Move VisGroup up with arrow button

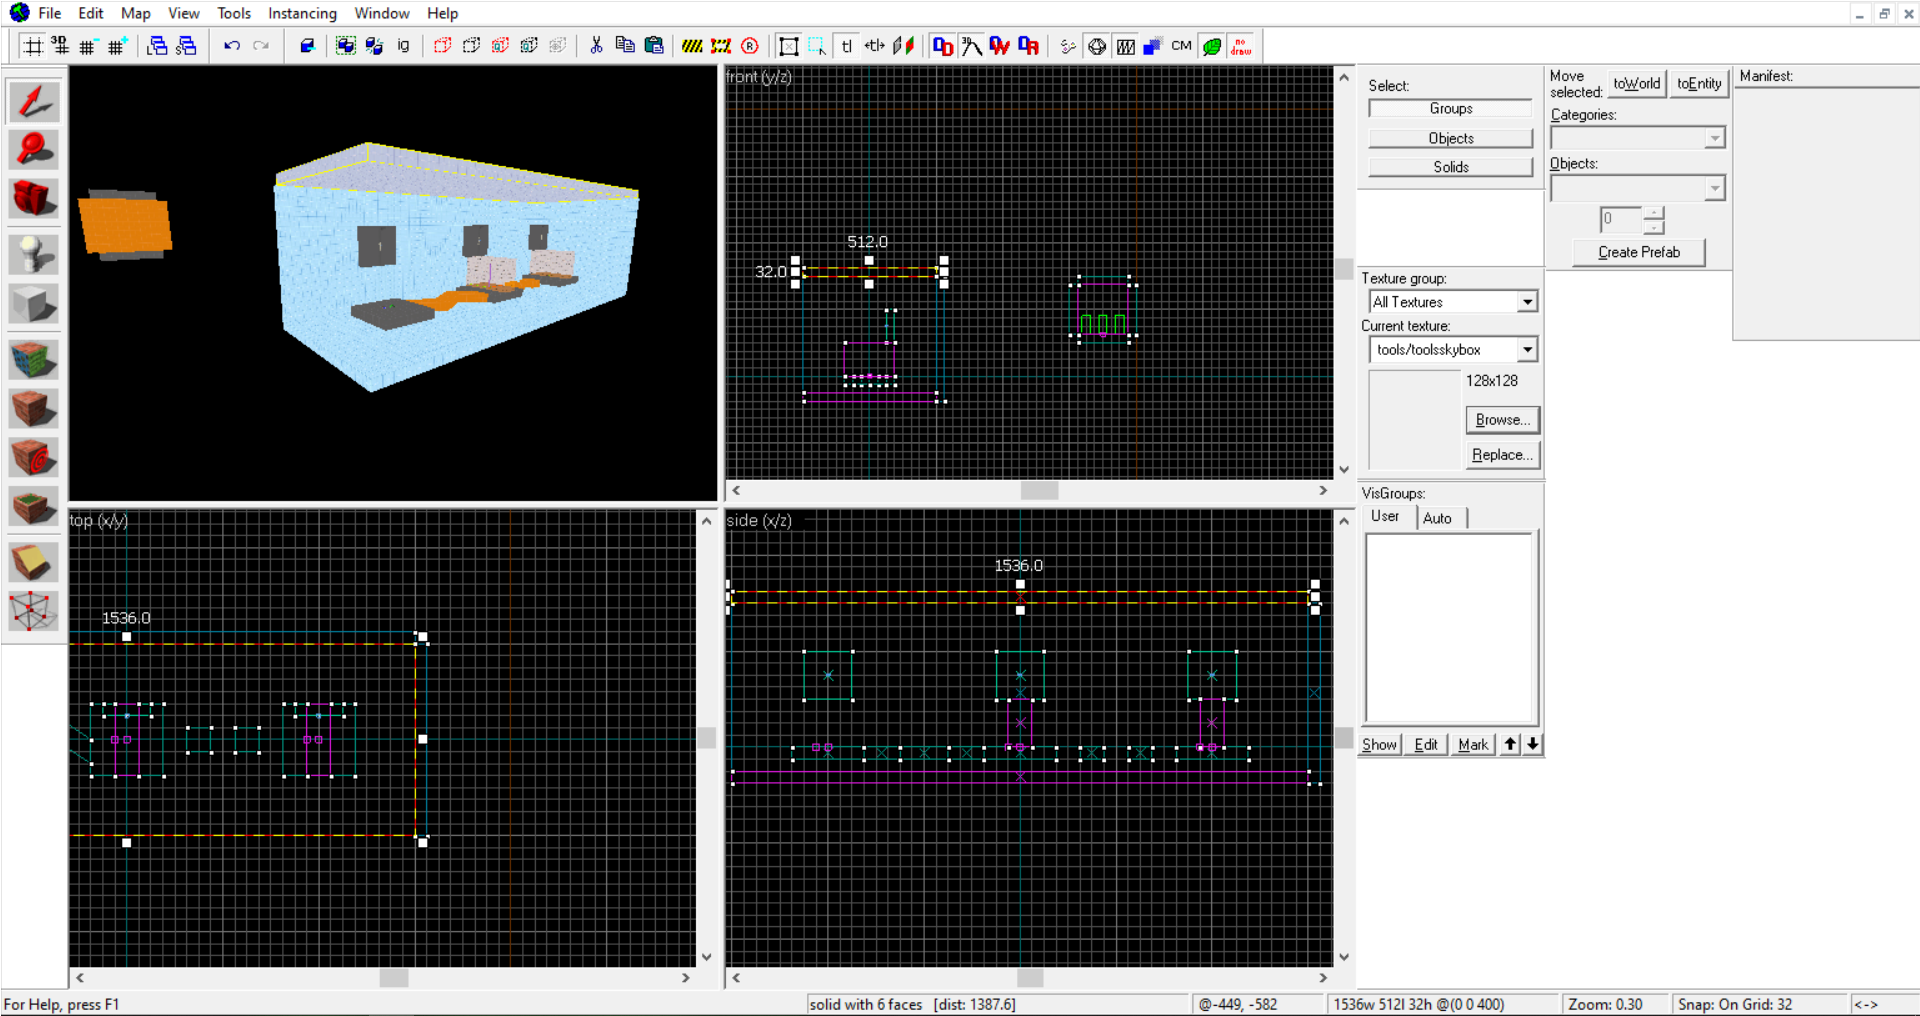pyautogui.click(x=1510, y=745)
